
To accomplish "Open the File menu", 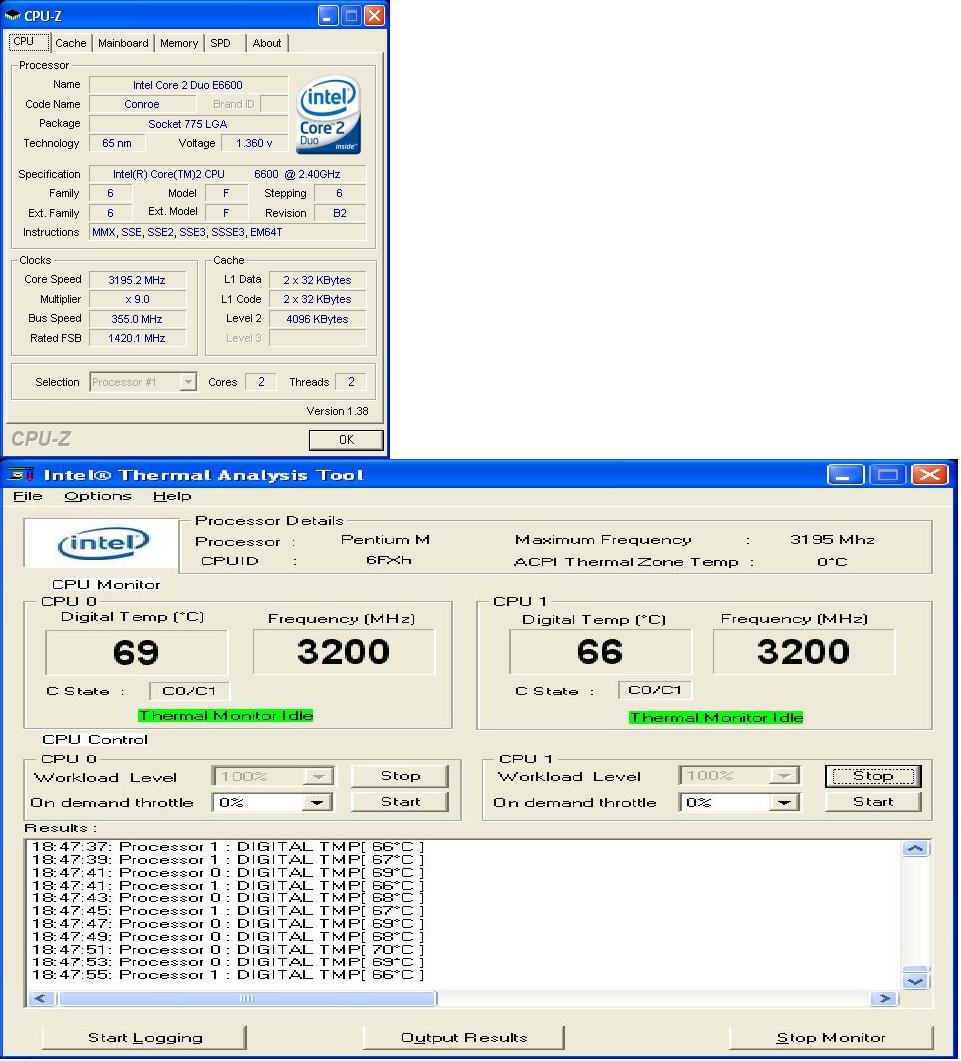I will pyautogui.click(x=28, y=496).
